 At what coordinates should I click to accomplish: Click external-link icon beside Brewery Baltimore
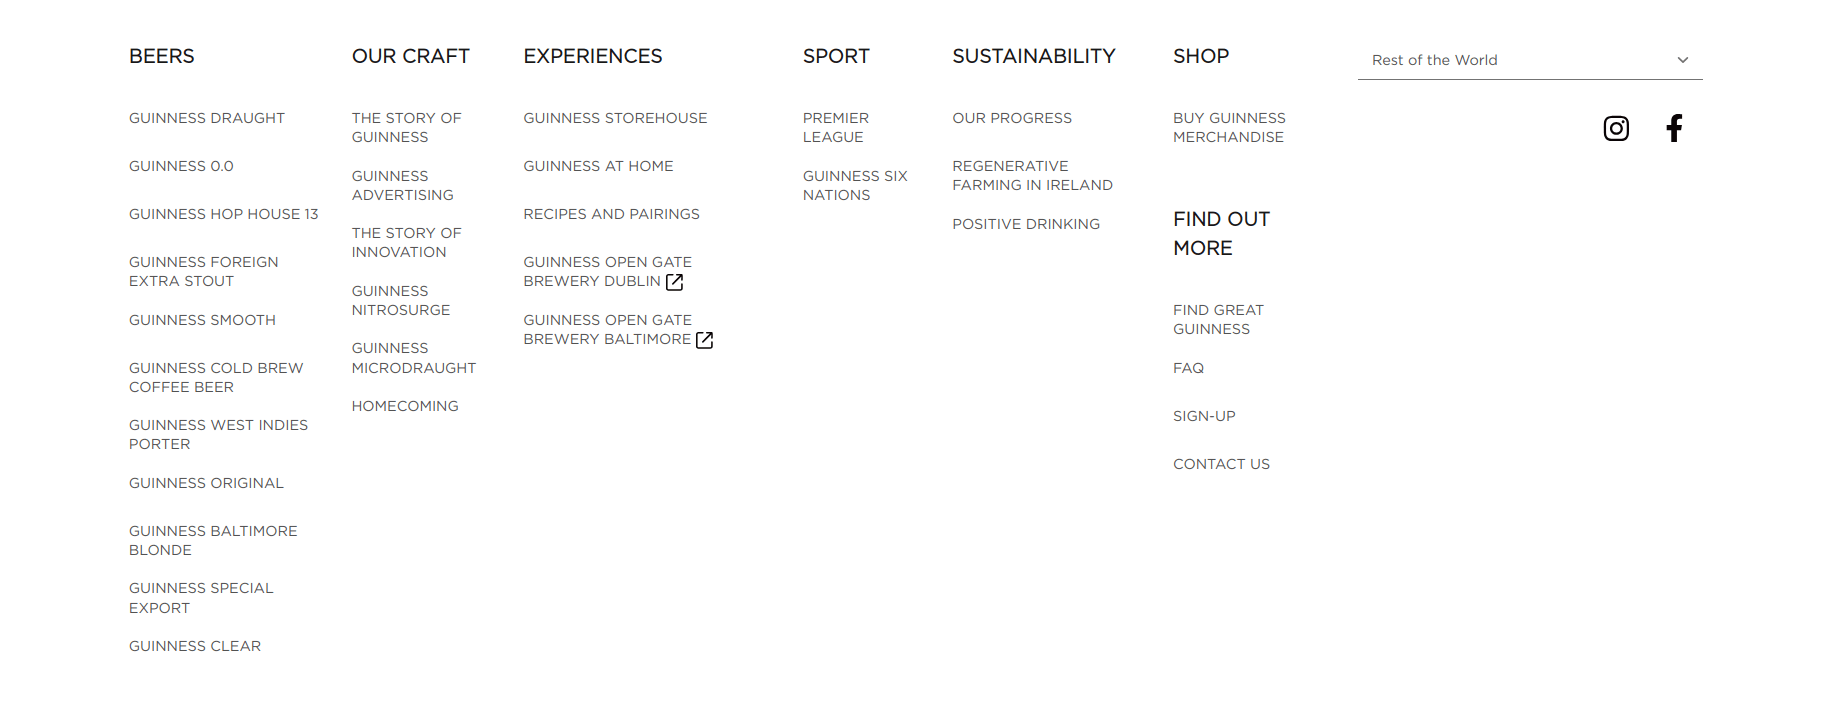click(705, 340)
